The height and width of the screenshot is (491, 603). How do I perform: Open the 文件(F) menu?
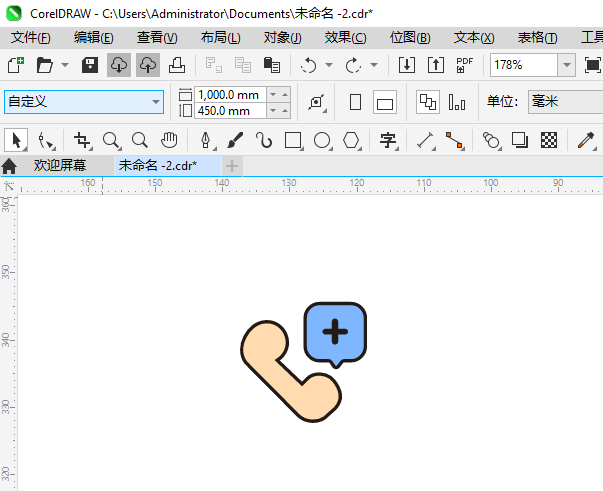point(31,38)
